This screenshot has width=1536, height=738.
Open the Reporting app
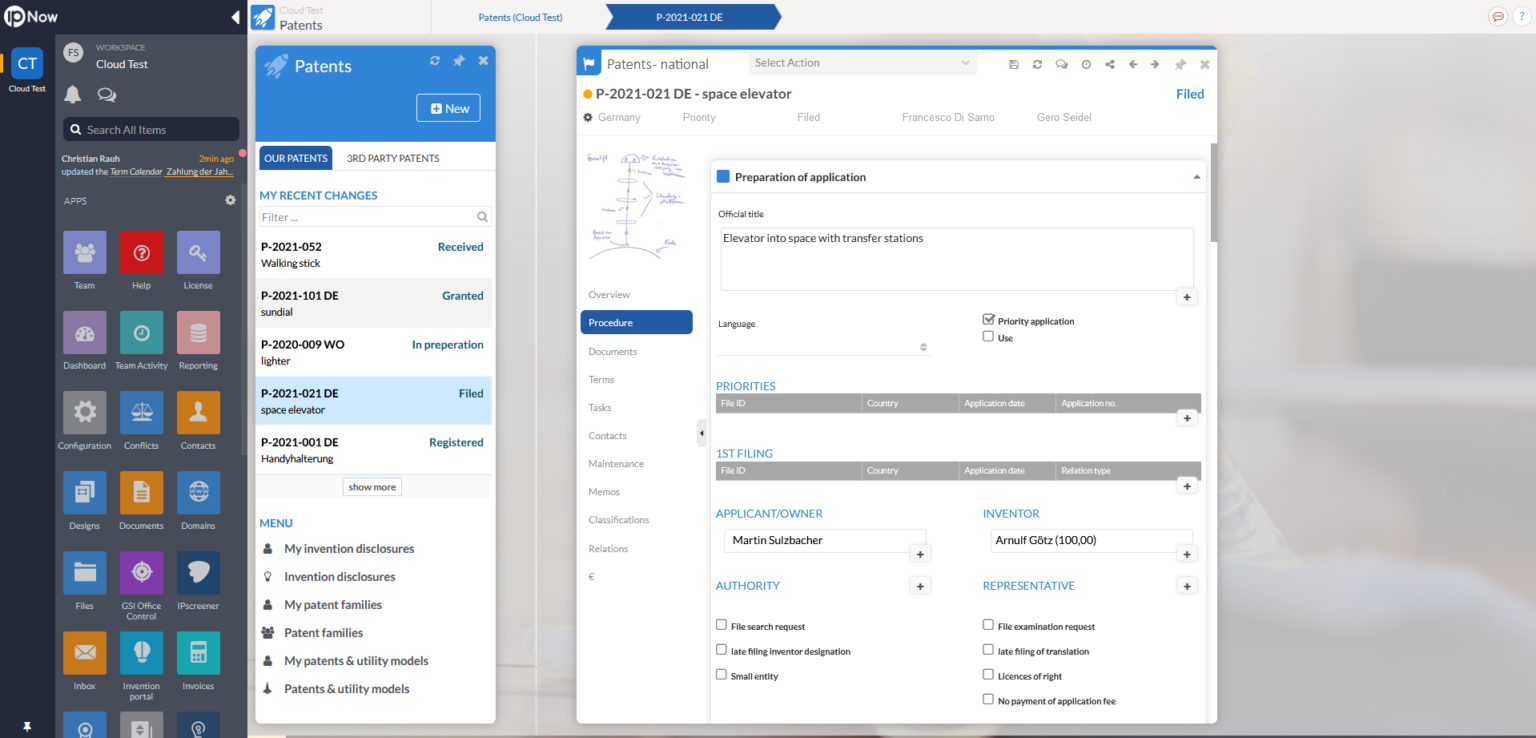pyautogui.click(x=198, y=331)
